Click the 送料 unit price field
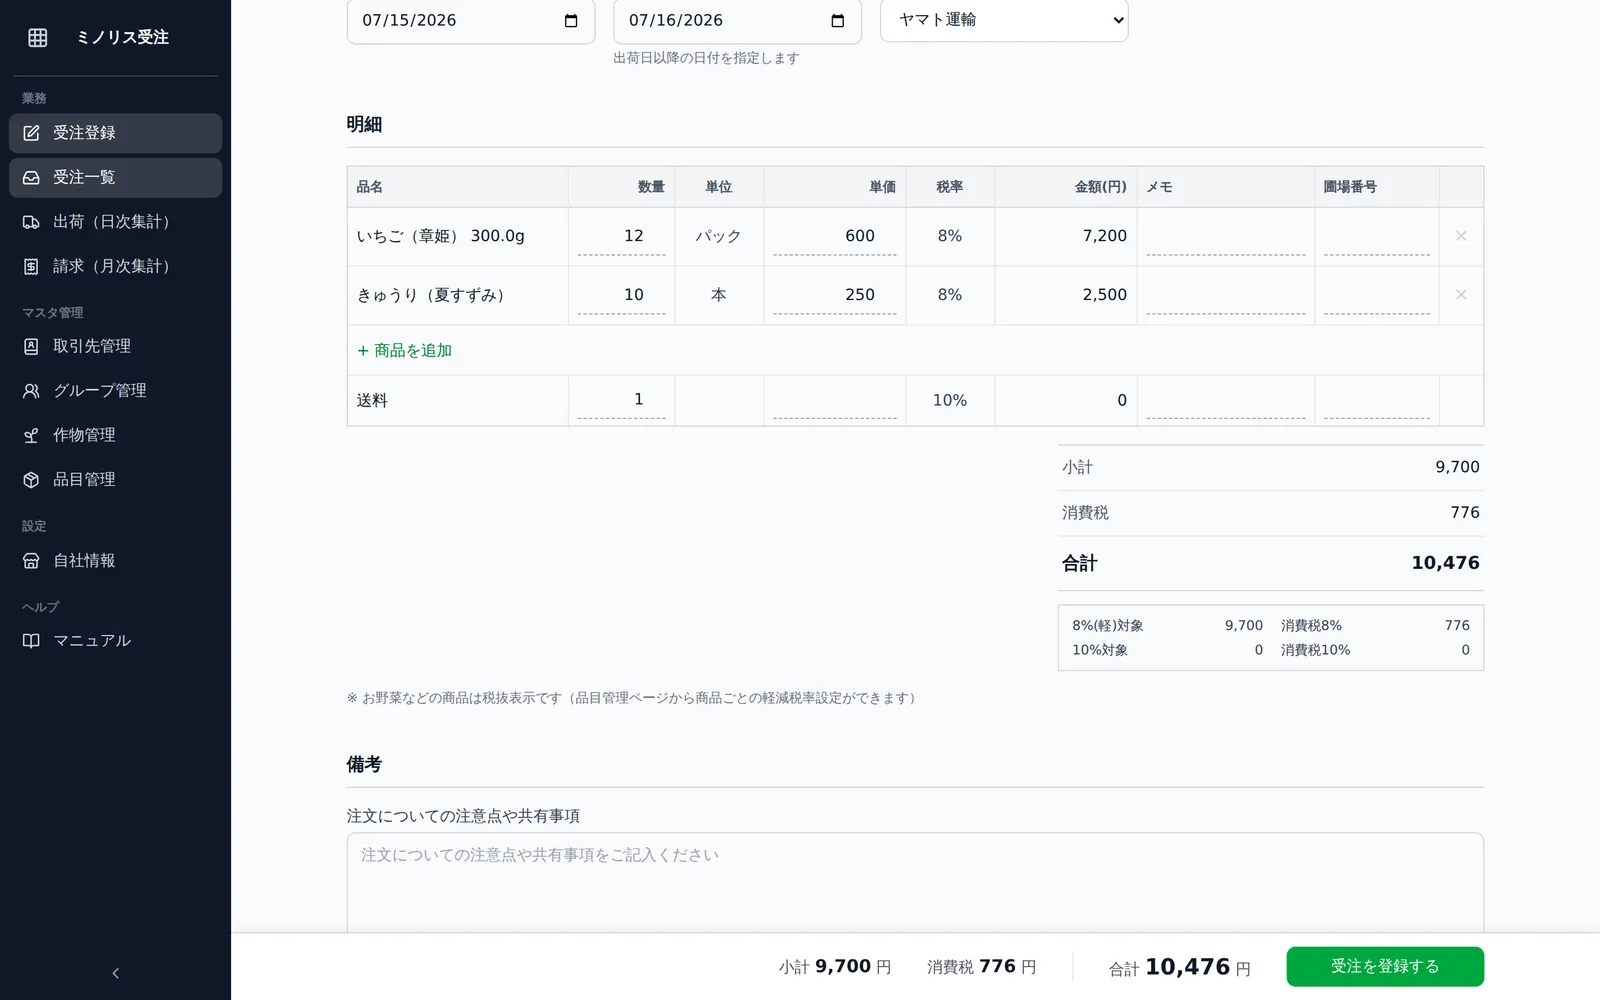 click(x=834, y=400)
